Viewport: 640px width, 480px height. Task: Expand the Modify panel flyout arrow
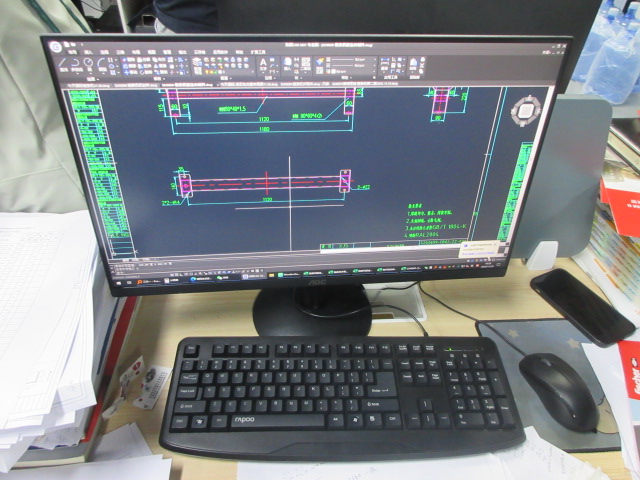pyautogui.click(x=164, y=78)
